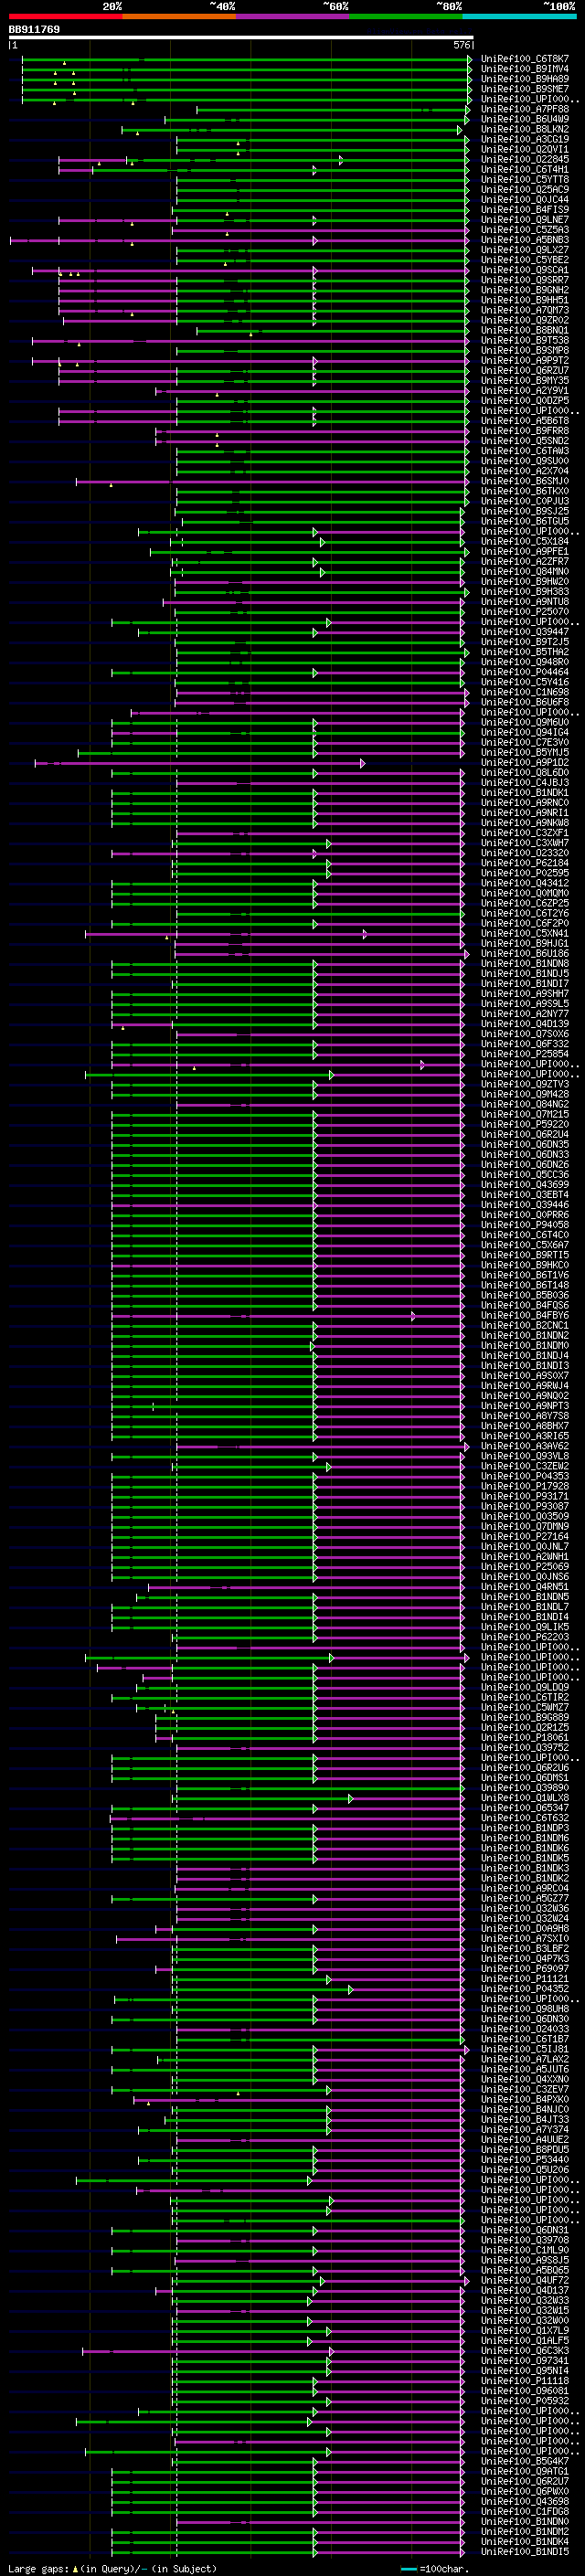Open hit UniRef100_A7PF88
The width and height of the screenshot is (585, 2576).
(525, 109)
